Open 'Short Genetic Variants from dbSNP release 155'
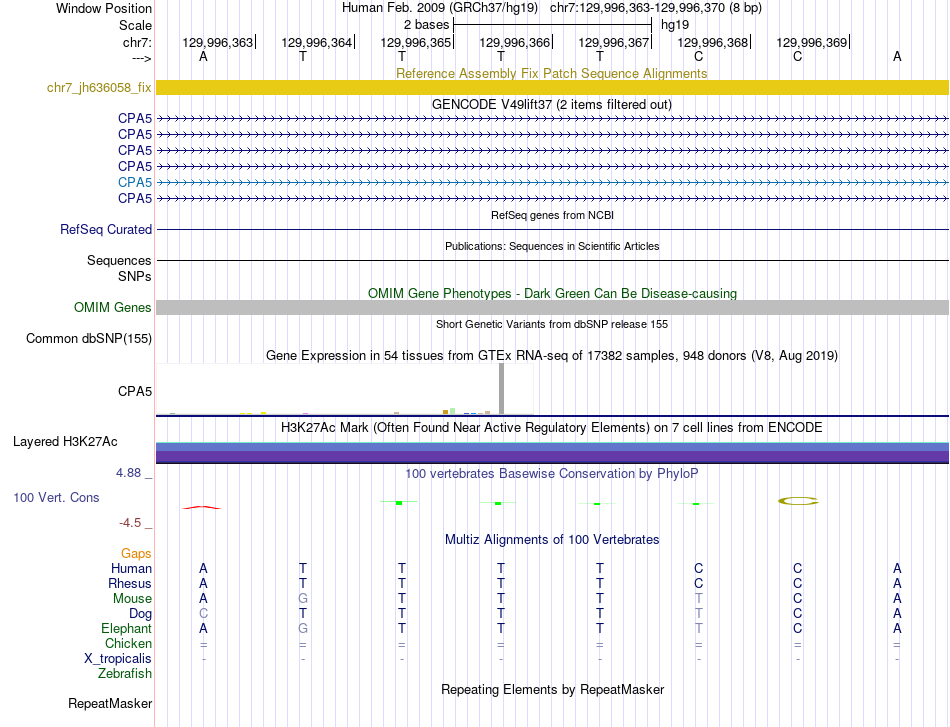This screenshot has height=727, width=950. [552, 324]
